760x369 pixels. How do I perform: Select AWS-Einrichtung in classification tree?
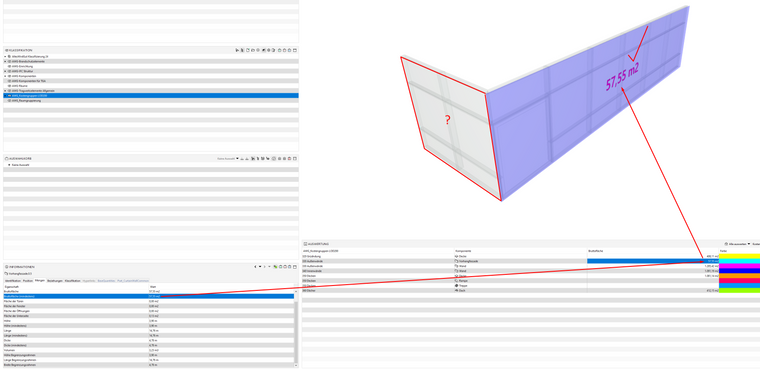(x=22, y=66)
